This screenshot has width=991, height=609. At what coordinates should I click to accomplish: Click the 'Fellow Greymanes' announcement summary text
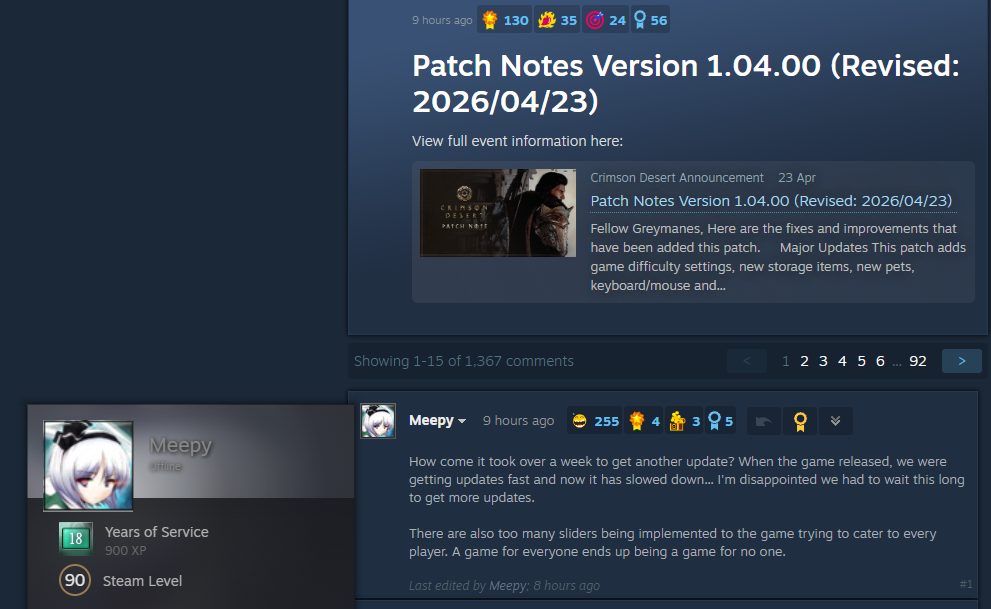(x=778, y=257)
